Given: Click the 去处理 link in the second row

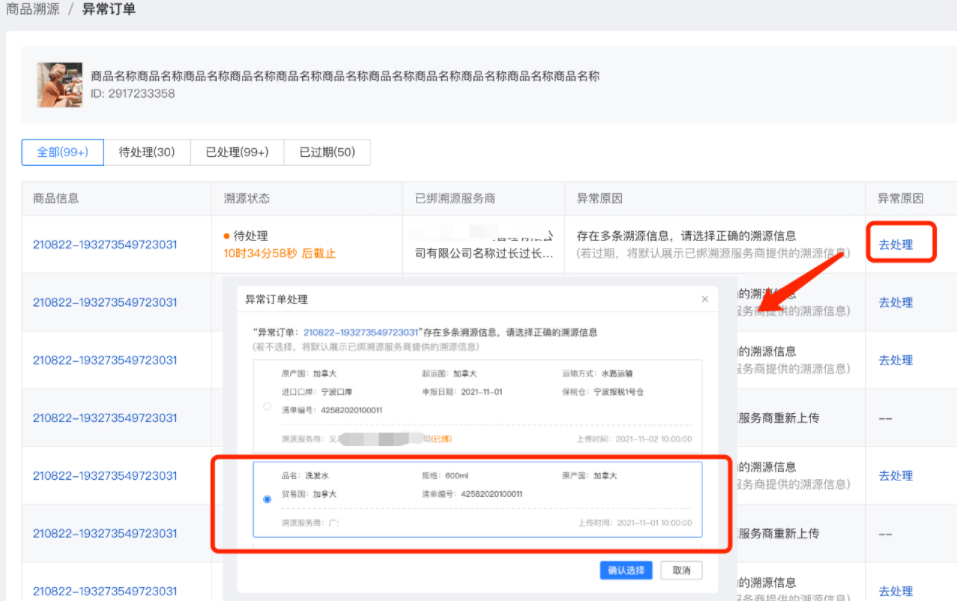Looking at the screenshot, I should pos(895,302).
